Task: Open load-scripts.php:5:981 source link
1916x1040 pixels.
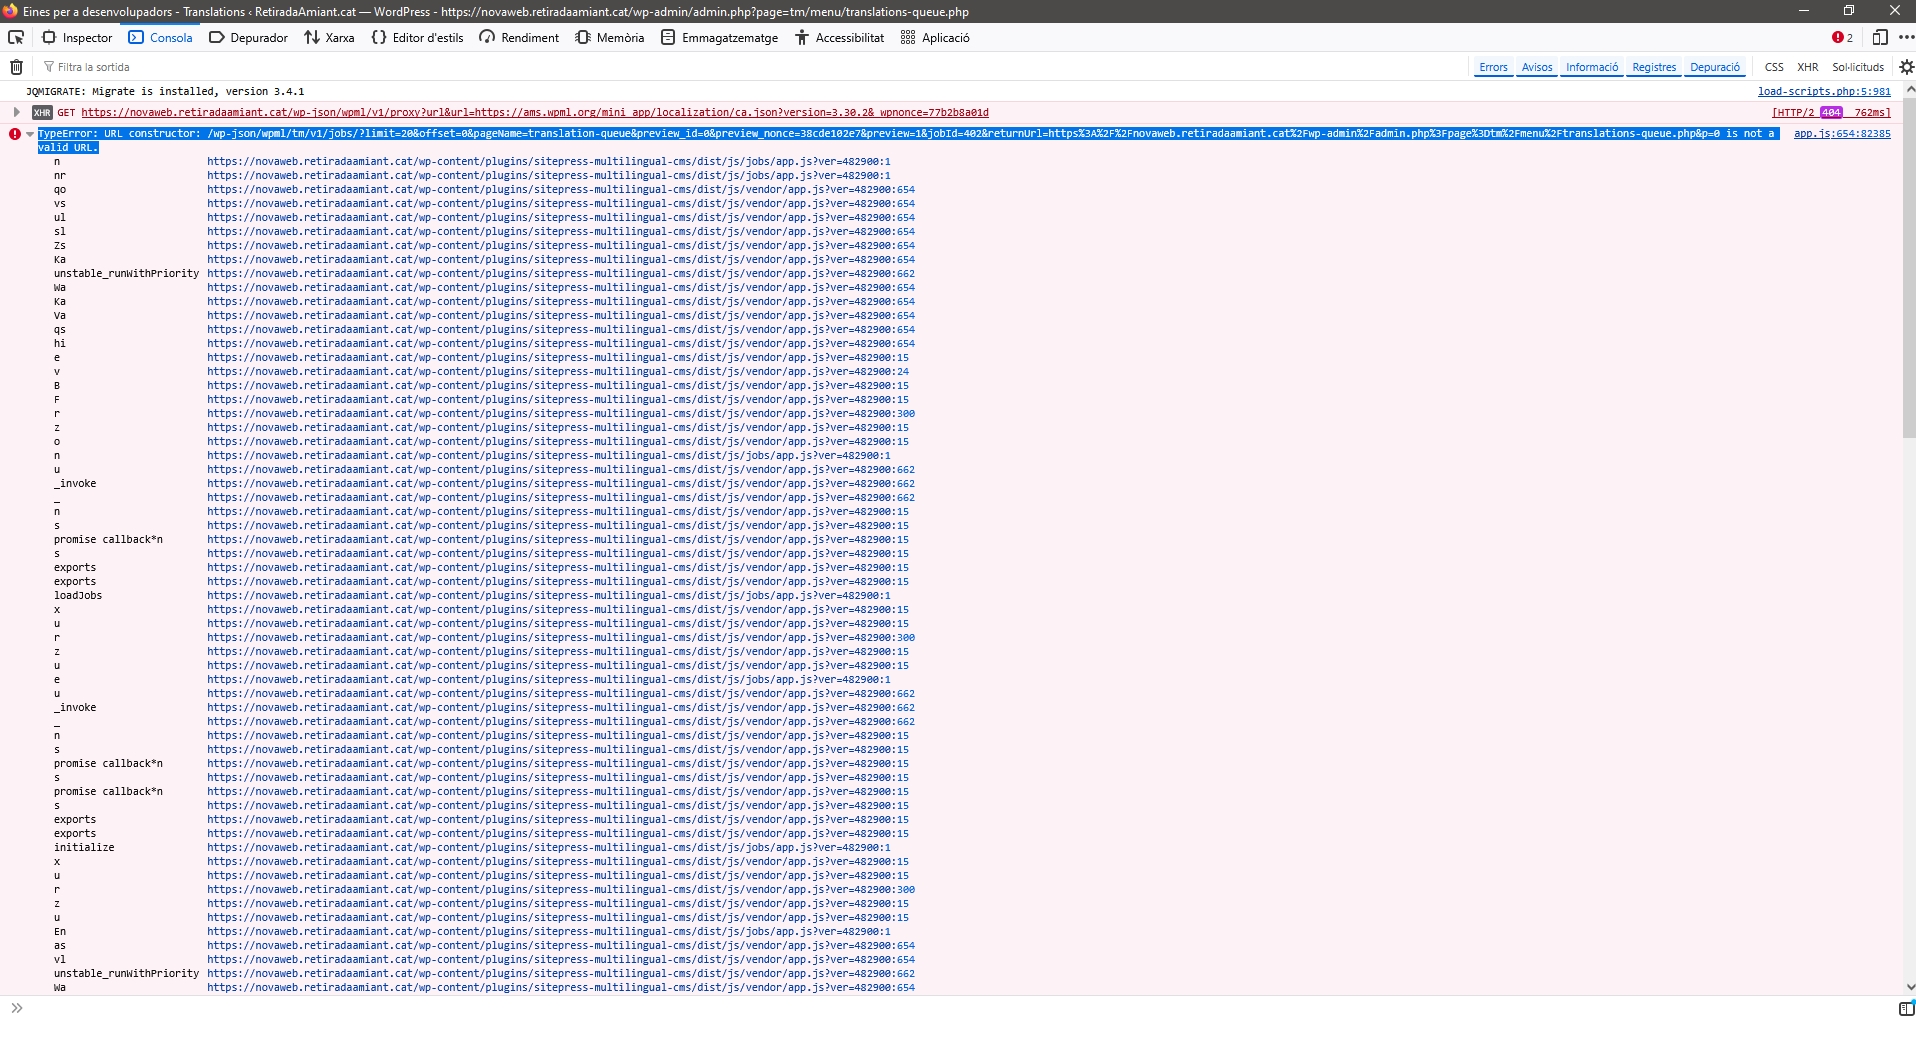Action: click(1824, 92)
